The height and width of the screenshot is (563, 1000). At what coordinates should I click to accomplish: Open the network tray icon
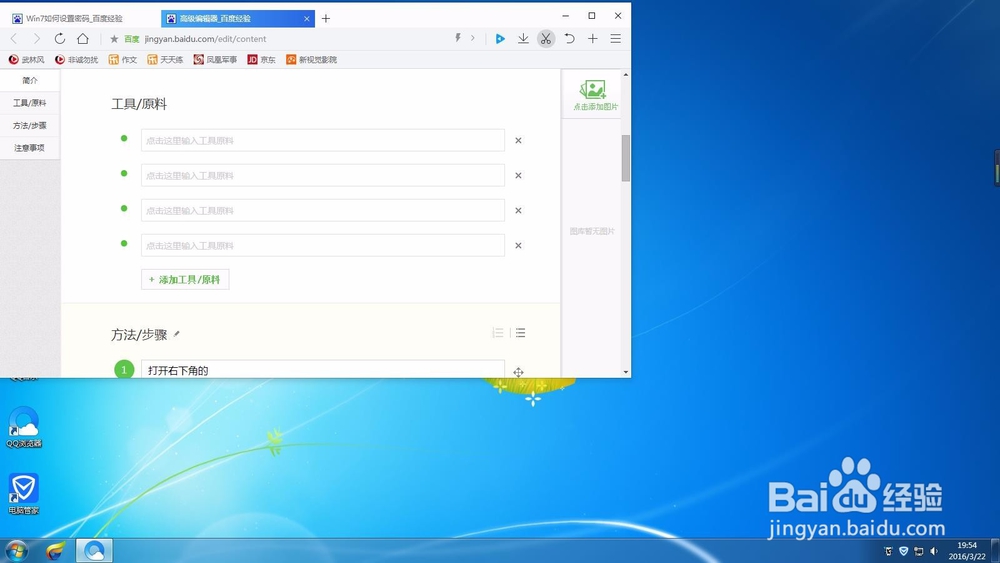click(918, 551)
